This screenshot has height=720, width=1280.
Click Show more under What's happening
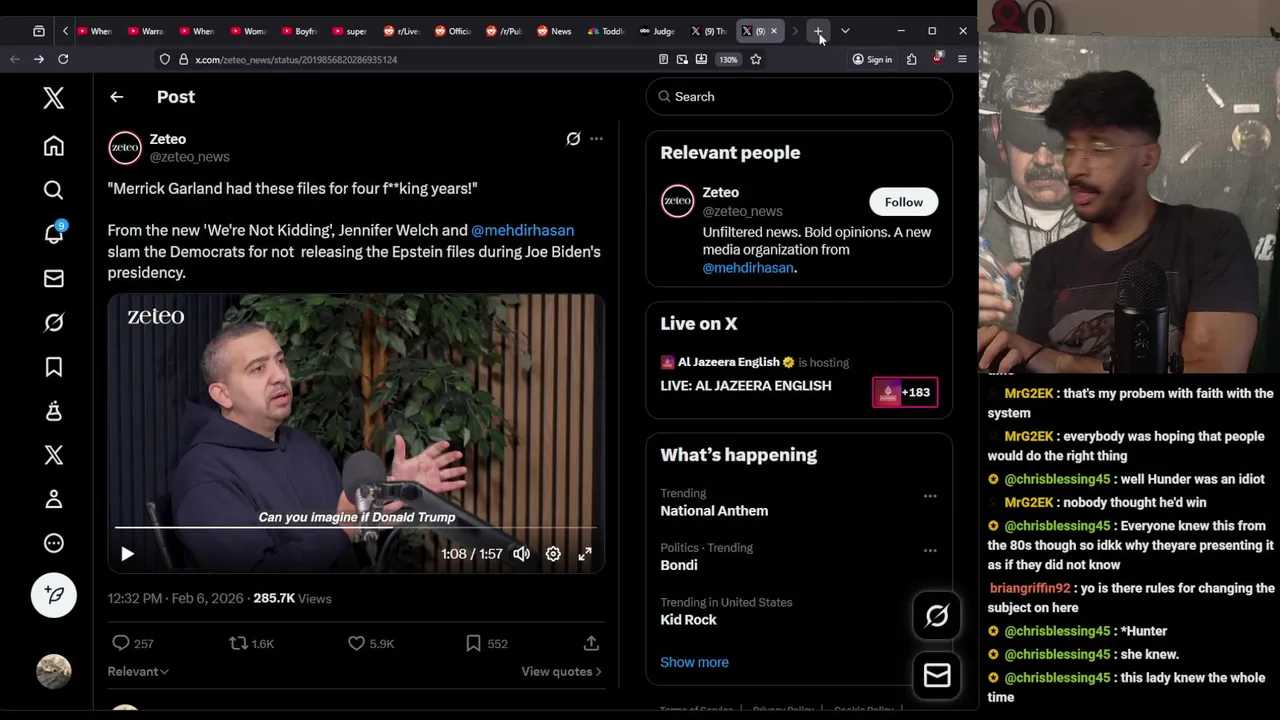click(x=694, y=662)
